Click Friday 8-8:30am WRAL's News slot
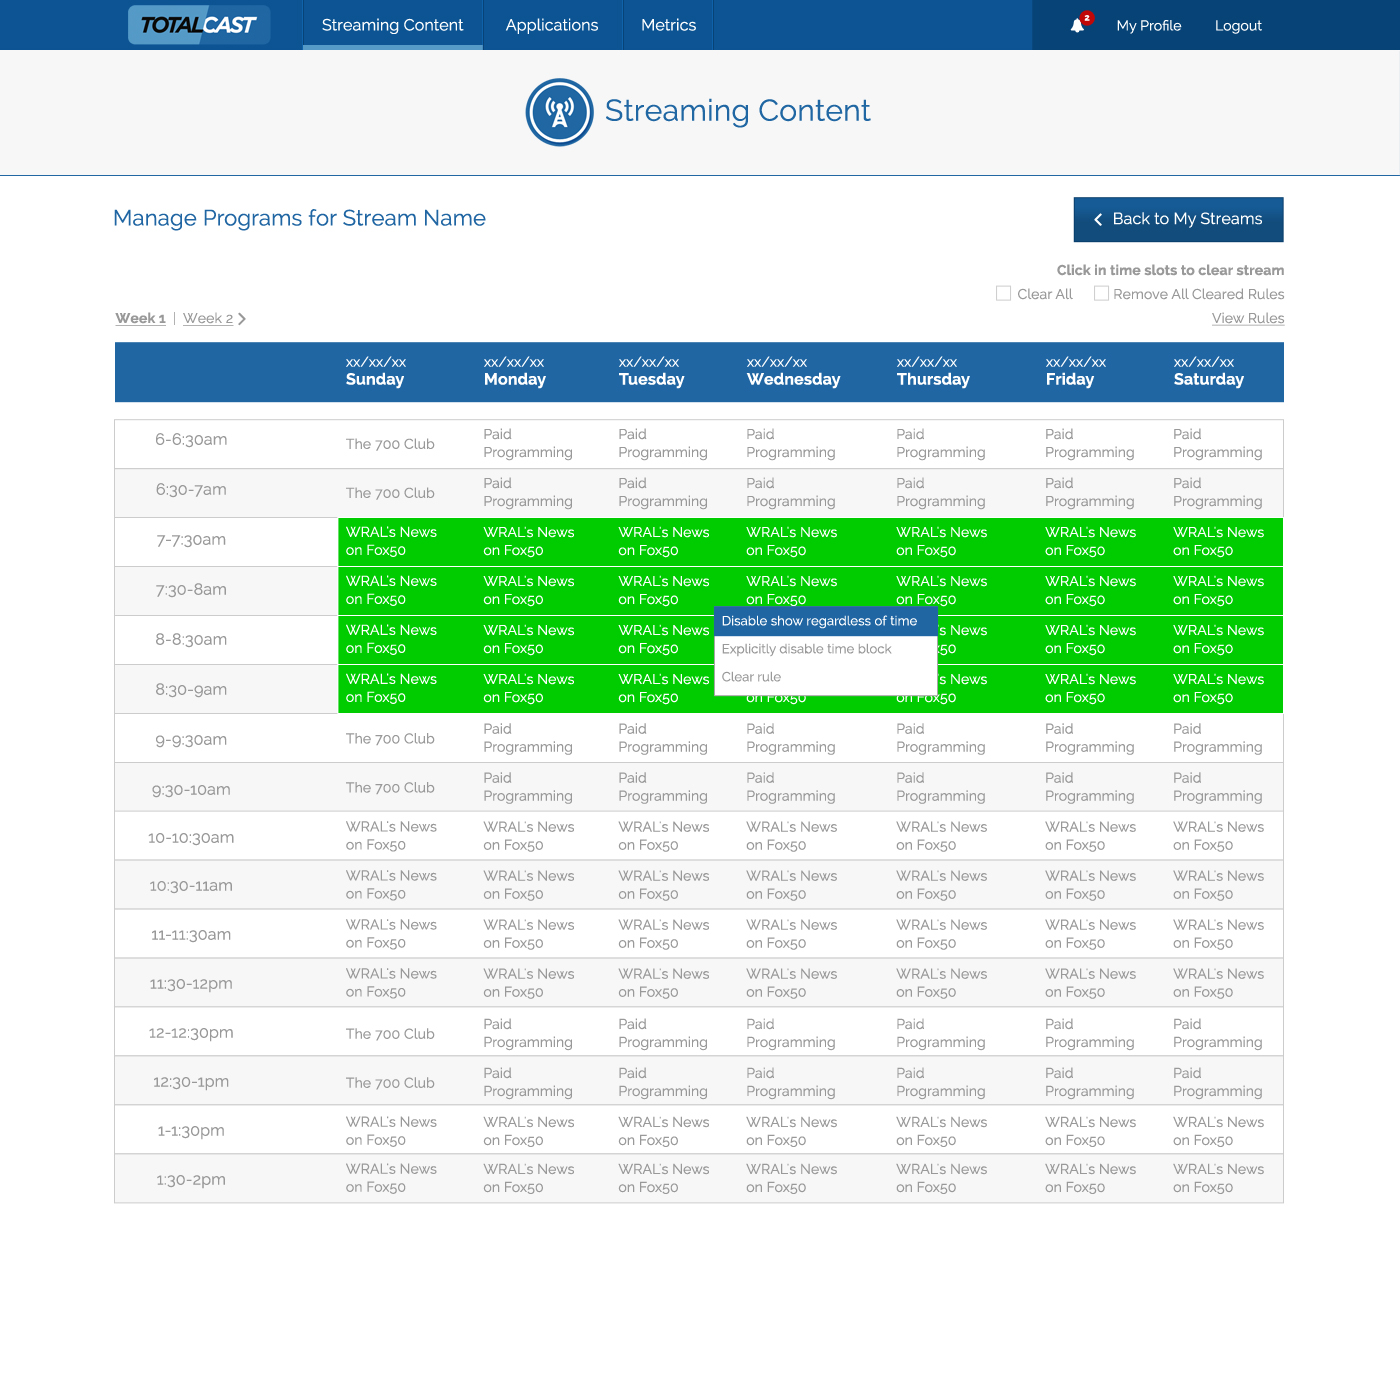1400x1400 pixels. tap(1090, 640)
